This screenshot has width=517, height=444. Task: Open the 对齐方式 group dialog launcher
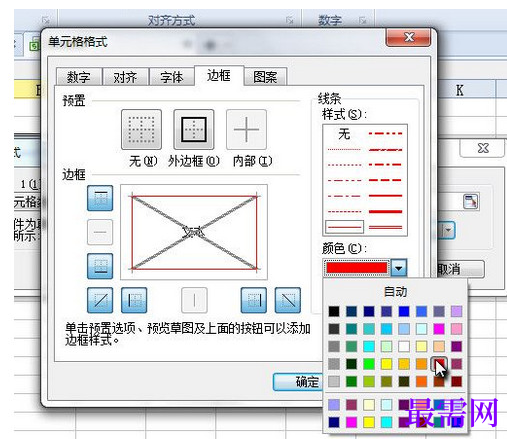(289, 21)
